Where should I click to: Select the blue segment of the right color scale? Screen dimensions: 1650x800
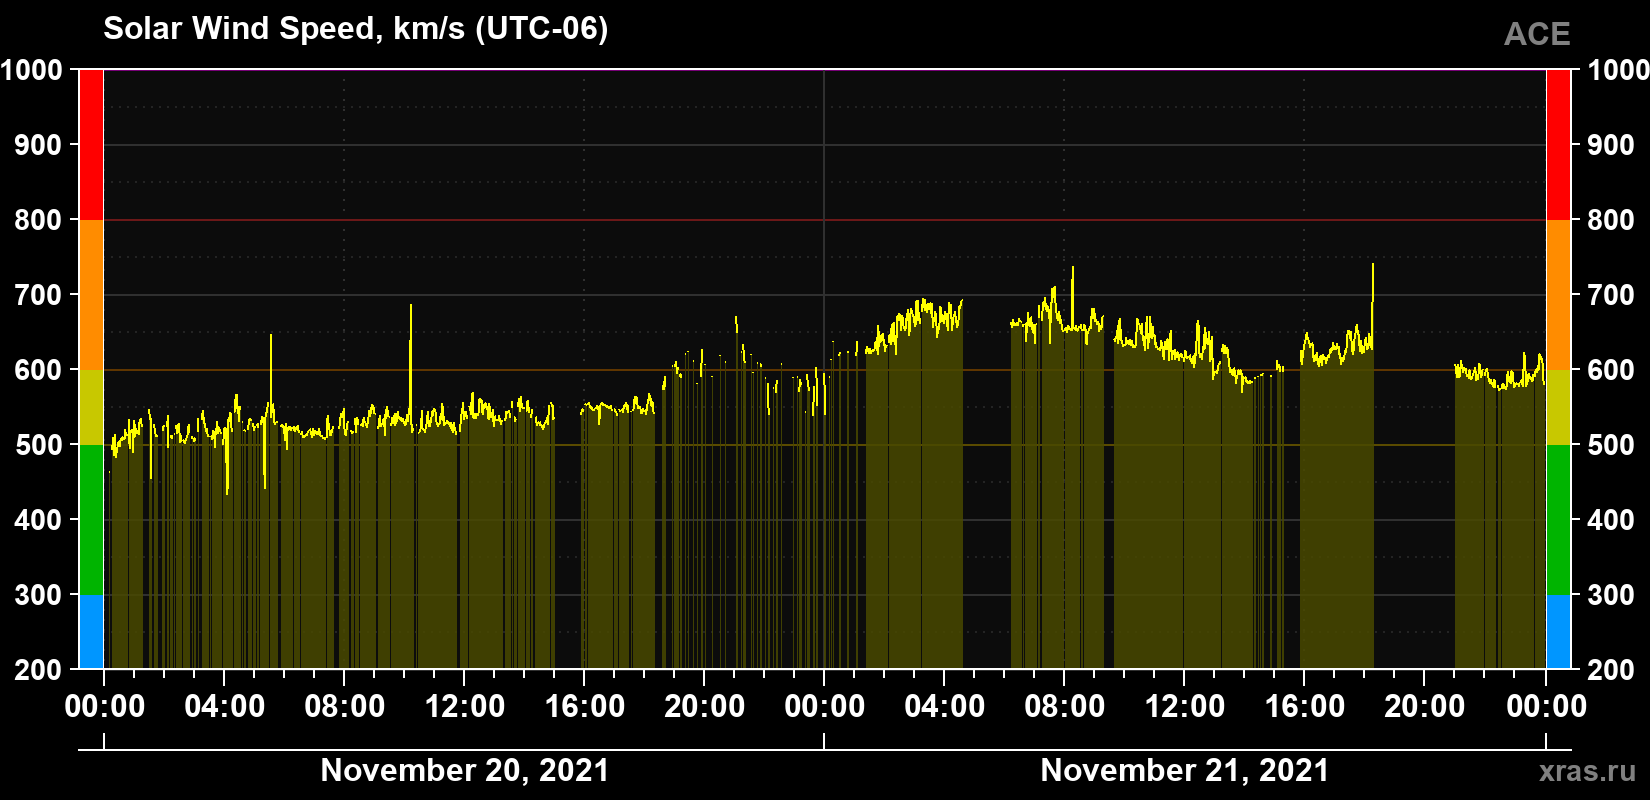click(x=1559, y=632)
